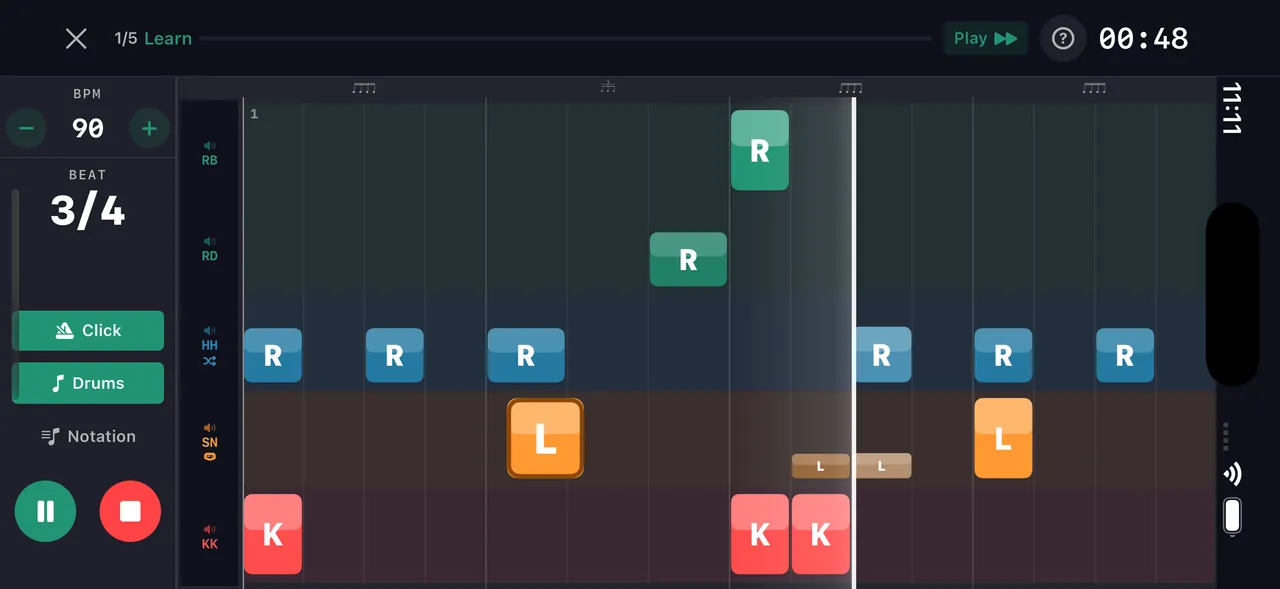This screenshot has width=1280, height=589.
Task: Select the RB track R note block
Action: click(760, 150)
